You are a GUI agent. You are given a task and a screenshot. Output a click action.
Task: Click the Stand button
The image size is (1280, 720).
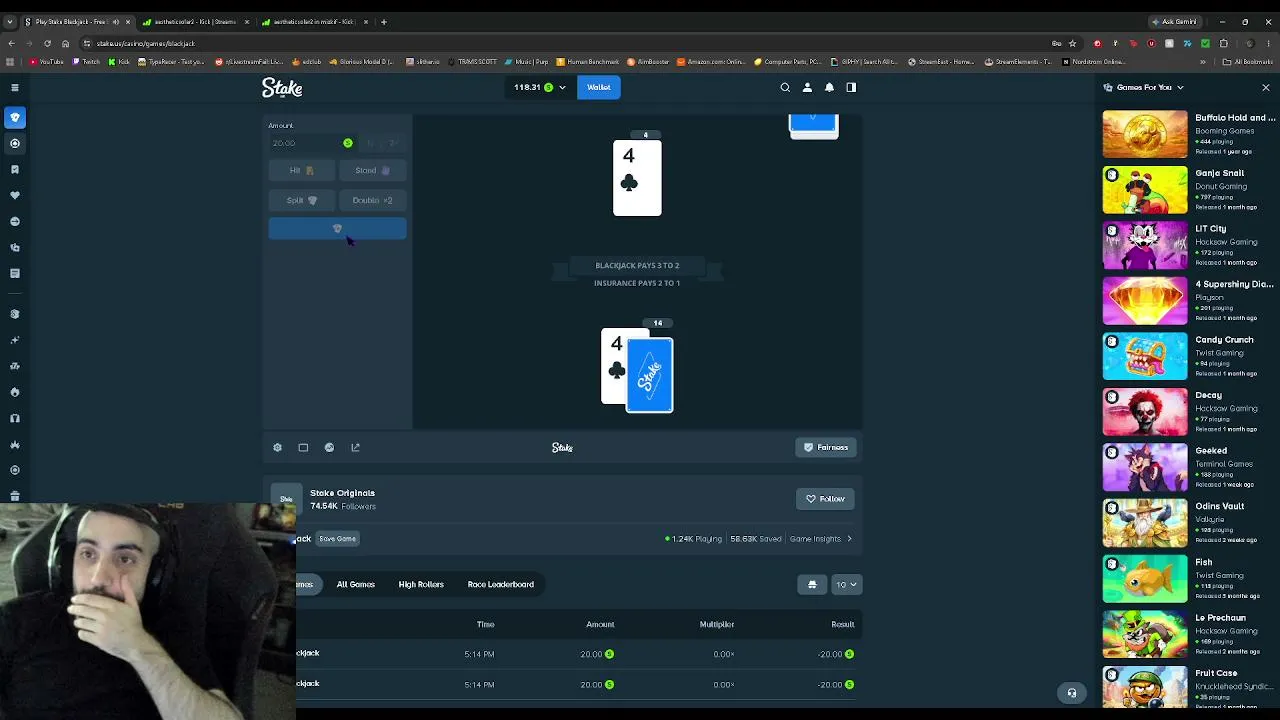coord(372,171)
